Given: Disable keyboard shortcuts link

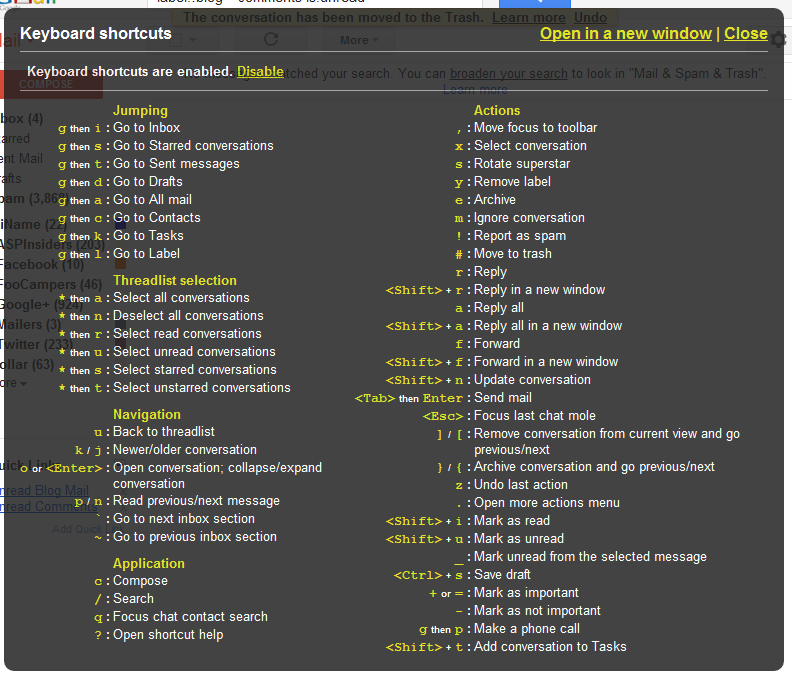Looking at the screenshot, I should [260, 72].
